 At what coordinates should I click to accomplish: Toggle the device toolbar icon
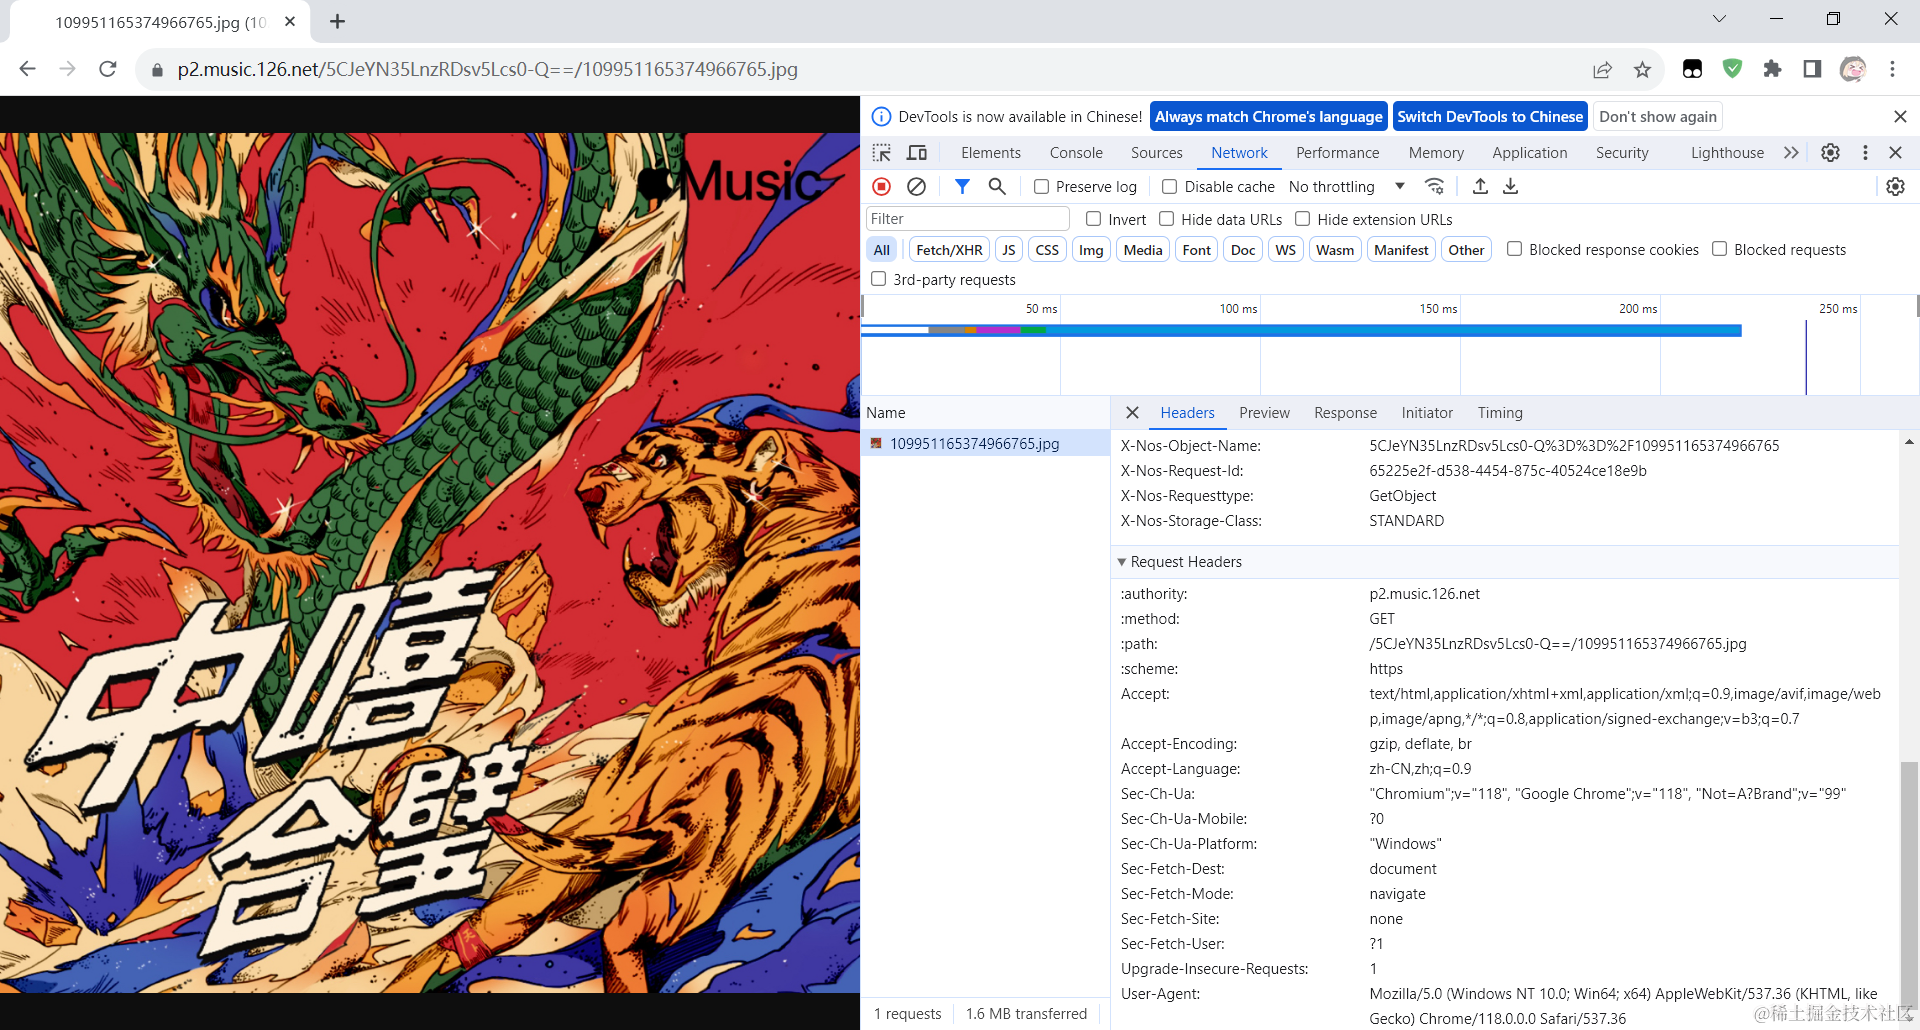pyautogui.click(x=917, y=153)
